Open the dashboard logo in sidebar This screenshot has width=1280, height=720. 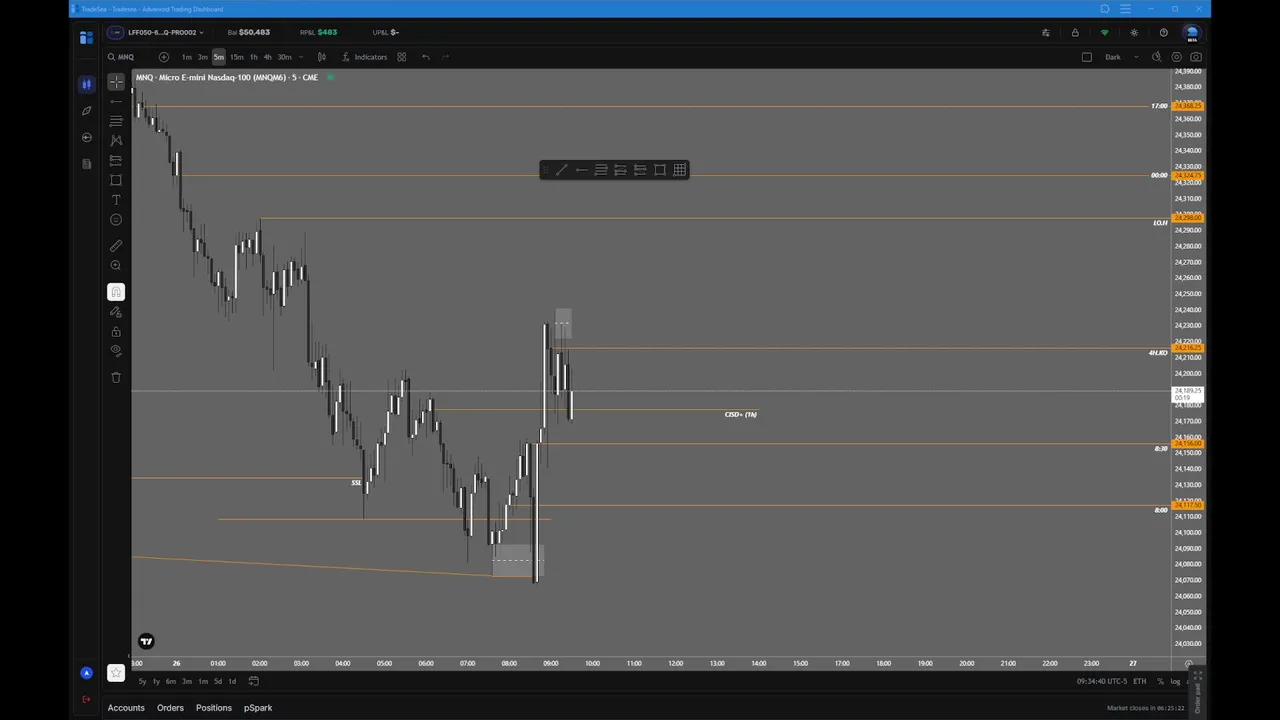point(86,37)
